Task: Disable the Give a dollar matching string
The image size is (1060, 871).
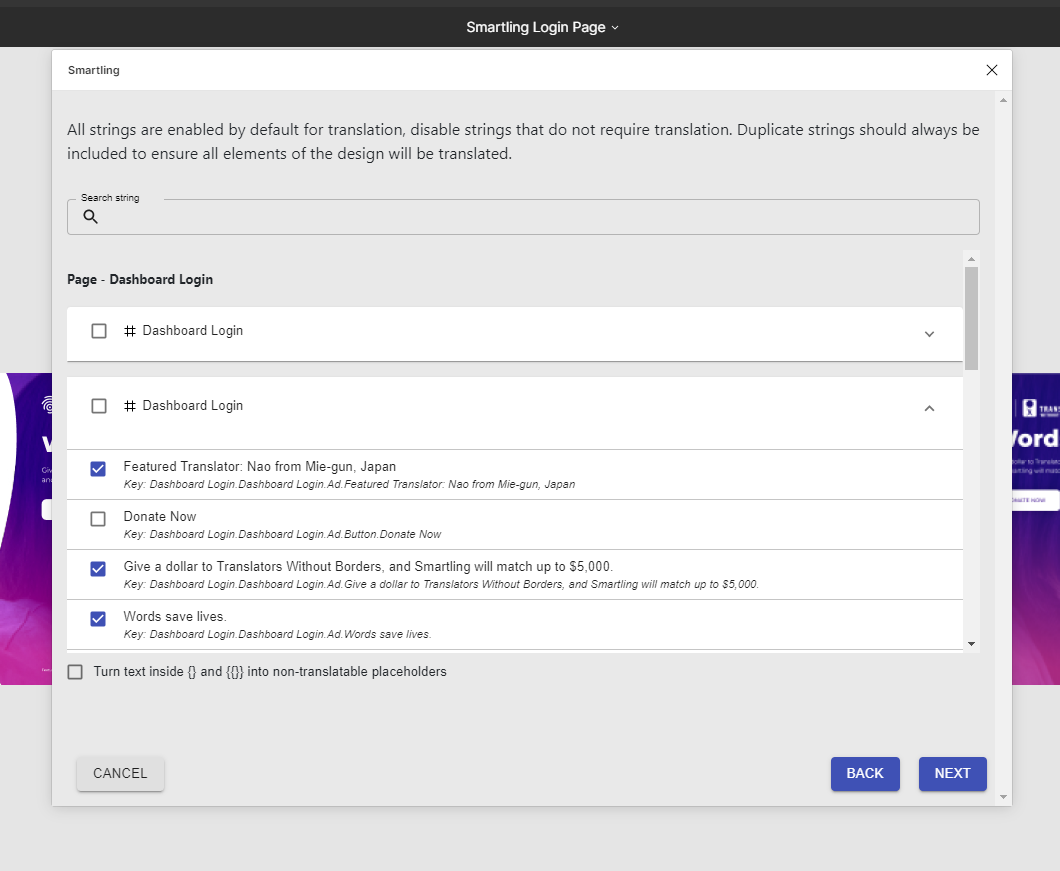Action: click(98, 568)
